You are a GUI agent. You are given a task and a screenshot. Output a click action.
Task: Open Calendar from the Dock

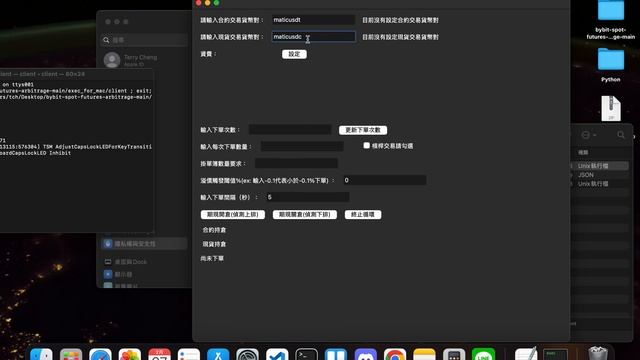[x=159, y=355]
